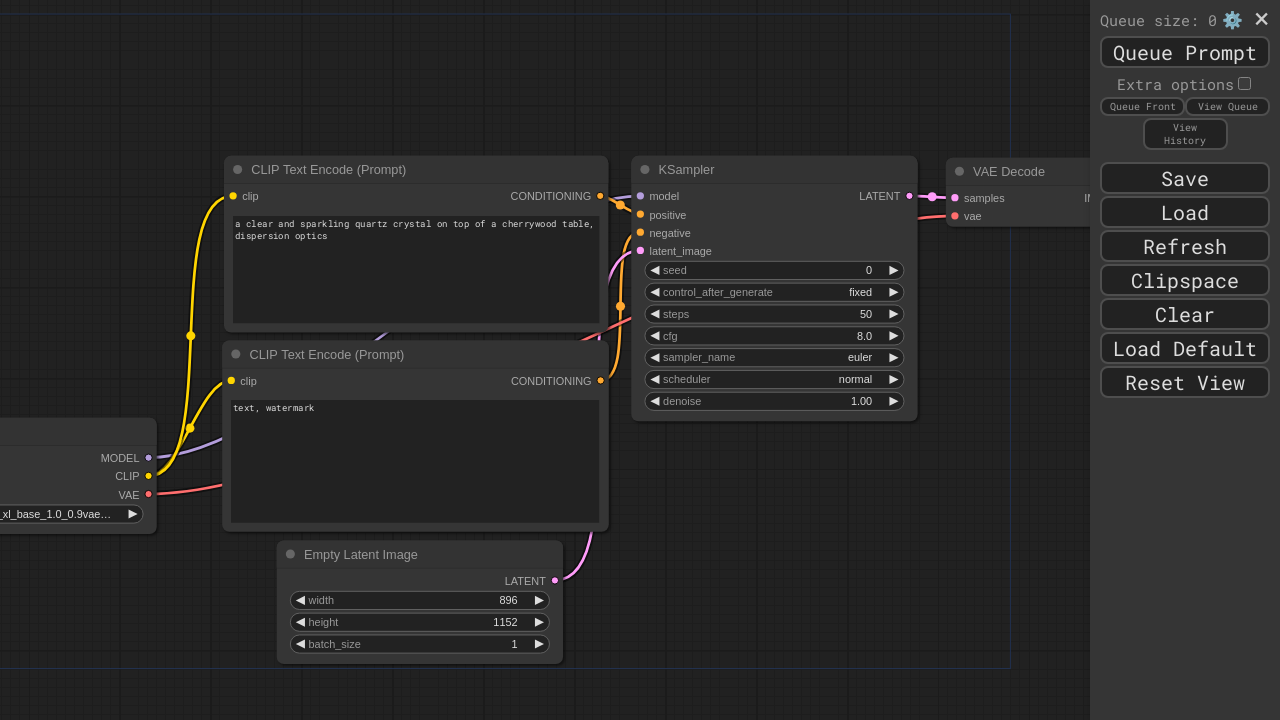Increase steps value with right arrow
The image size is (1280, 720).
pyautogui.click(x=893, y=314)
